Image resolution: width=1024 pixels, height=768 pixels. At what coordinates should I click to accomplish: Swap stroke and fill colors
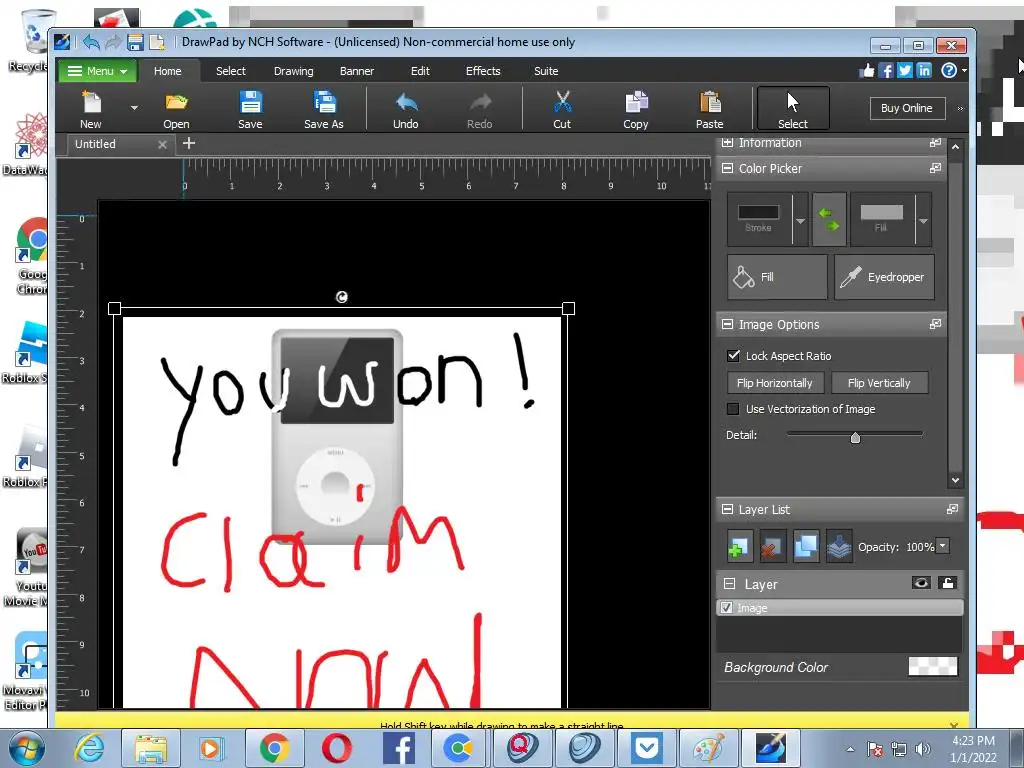point(829,219)
